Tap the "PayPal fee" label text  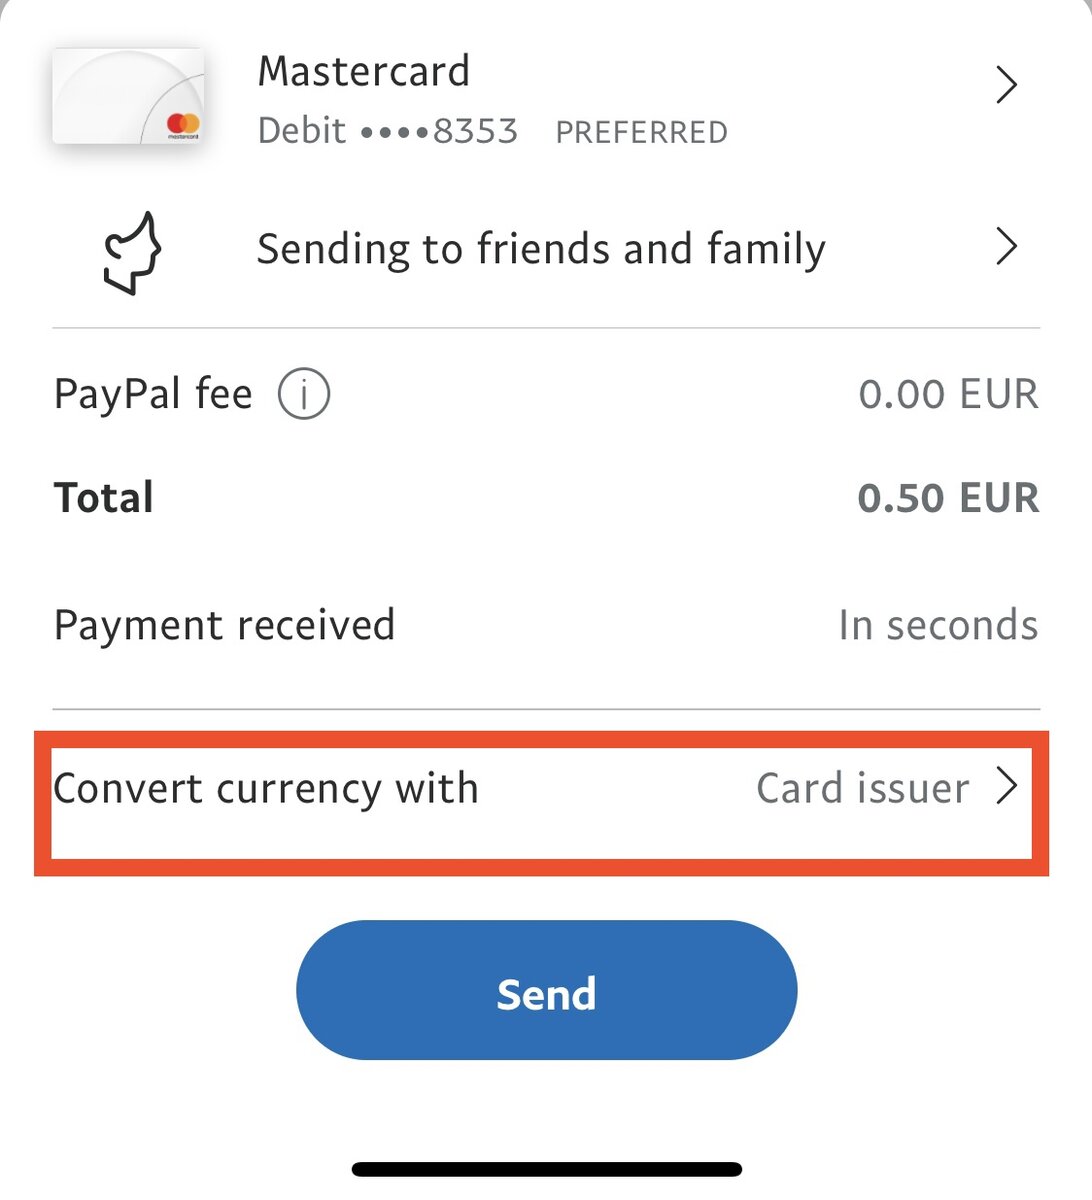click(153, 394)
